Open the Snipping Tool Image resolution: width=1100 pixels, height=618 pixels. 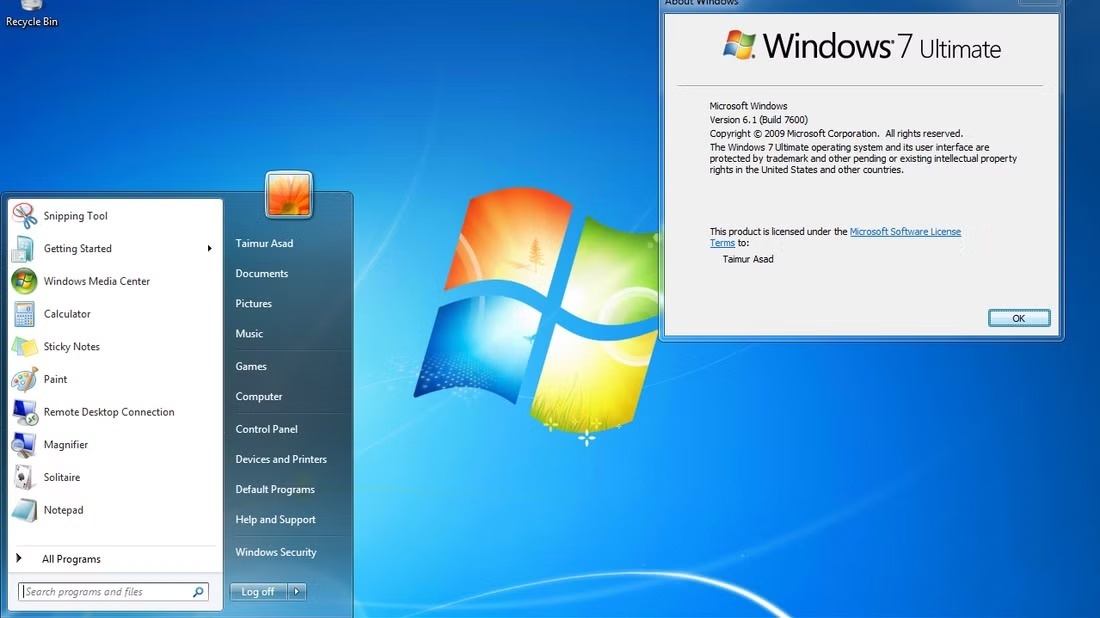(x=75, y=215)
